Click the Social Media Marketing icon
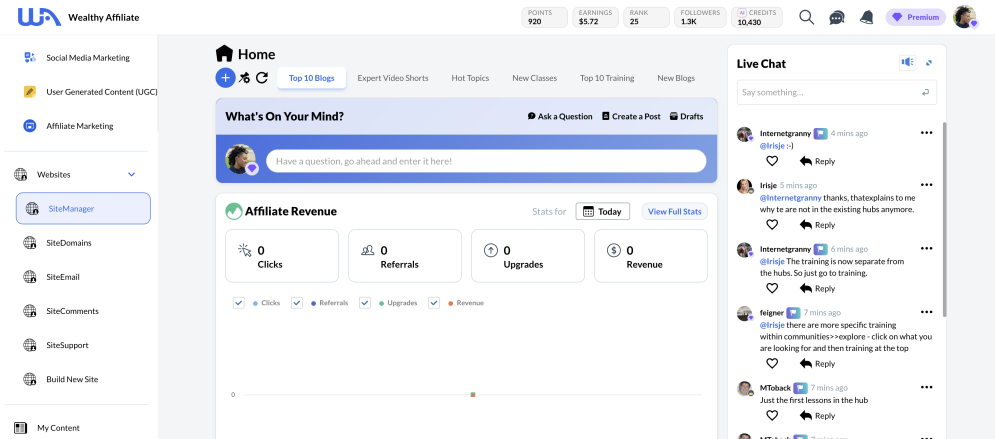Viewport: 995px width, 439px height. (x=30, y=58)
